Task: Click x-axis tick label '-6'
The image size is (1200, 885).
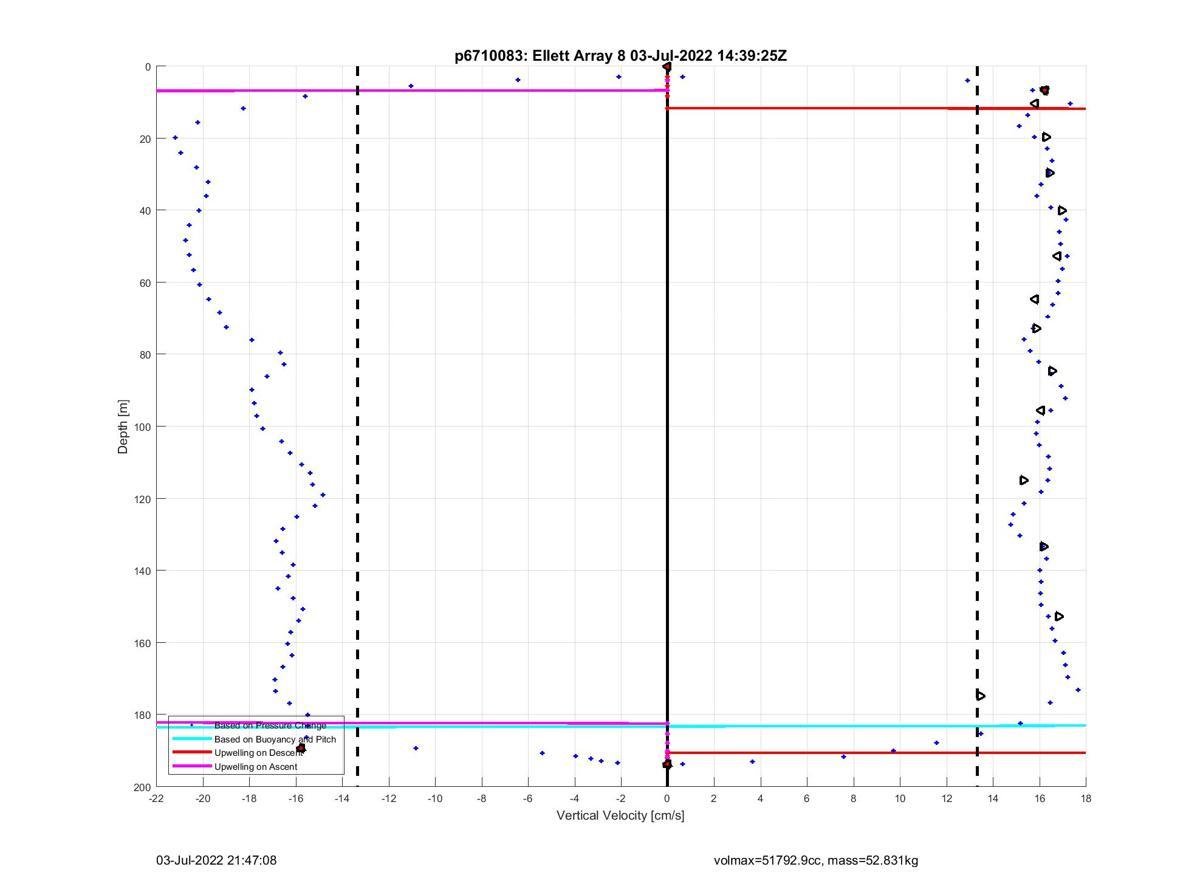Action: coord(528,798)
